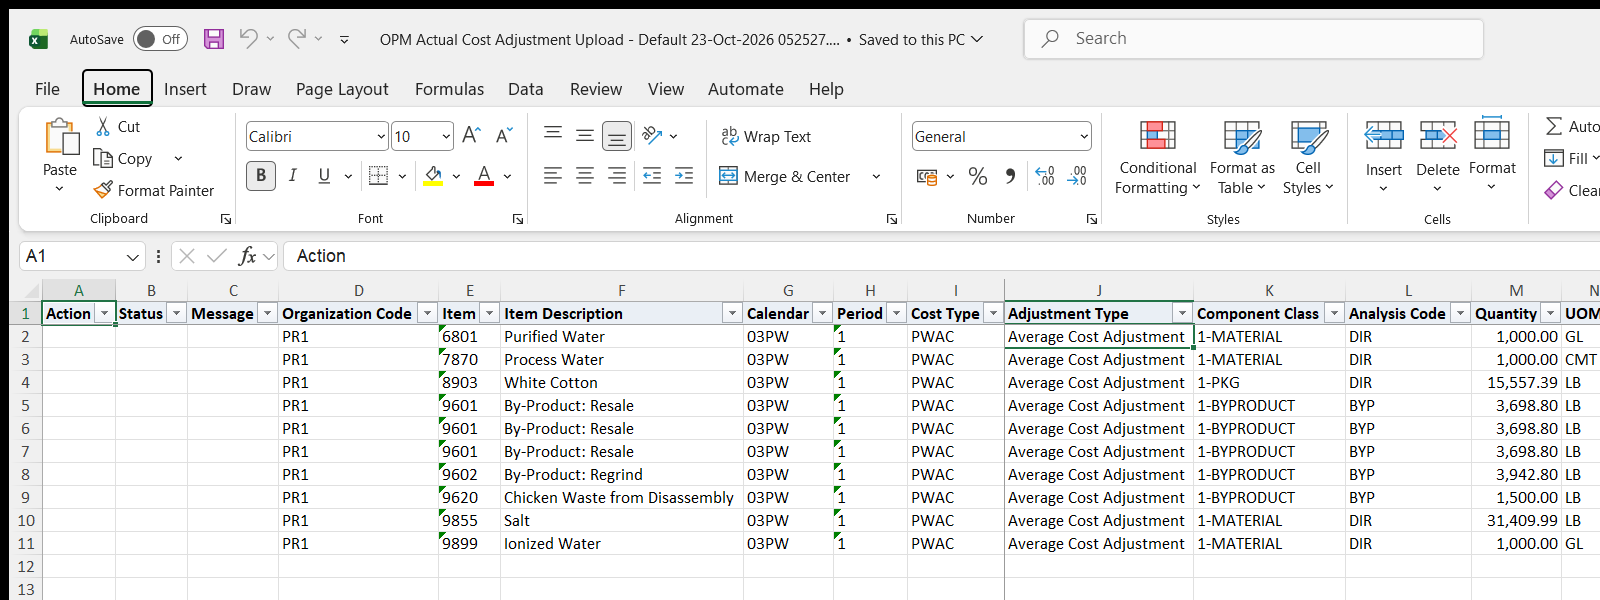Switch to the Data tab

click(x=525, y=89)
